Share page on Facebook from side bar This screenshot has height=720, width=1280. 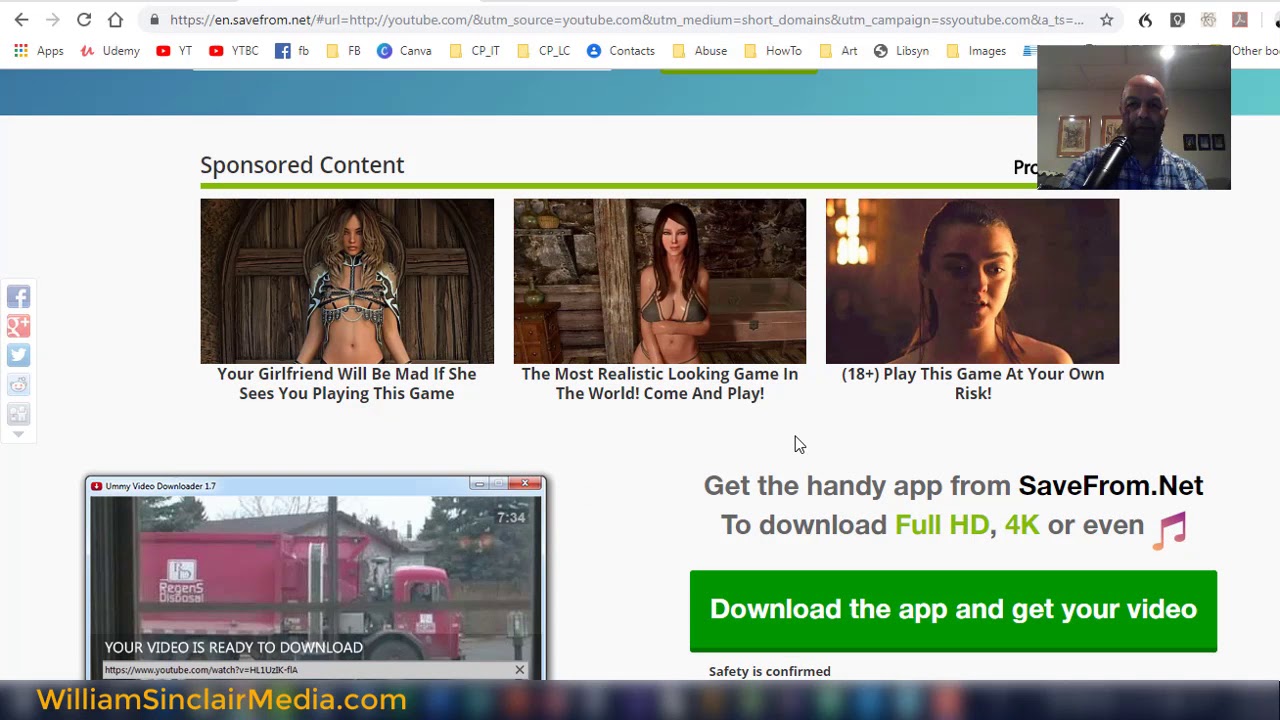(x=18, y=297)
